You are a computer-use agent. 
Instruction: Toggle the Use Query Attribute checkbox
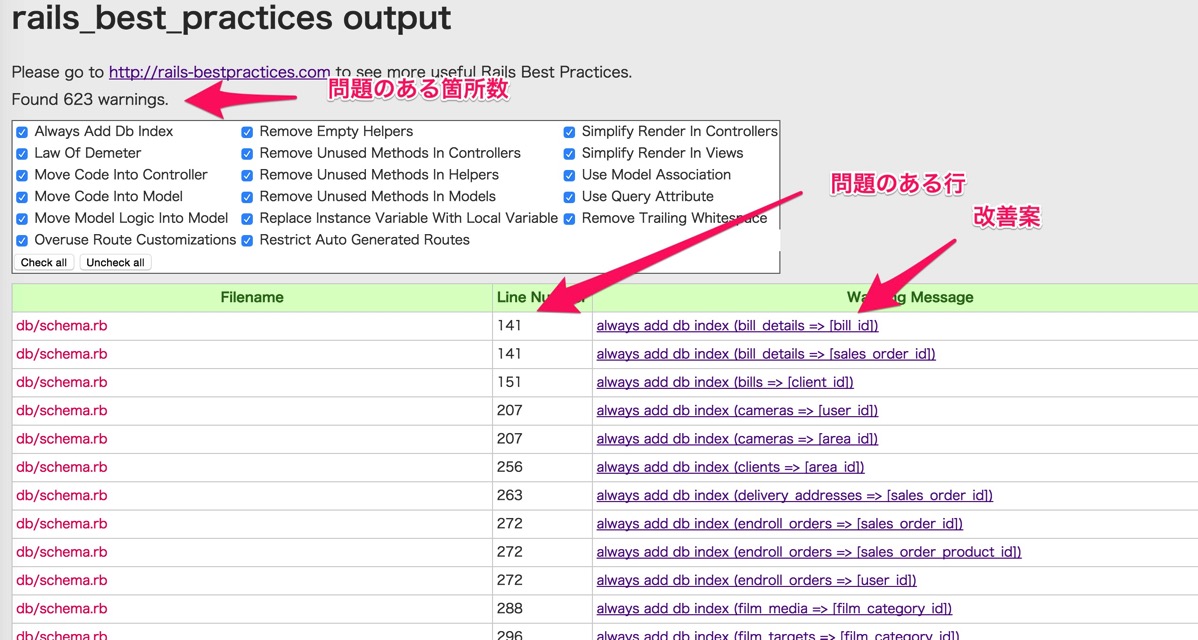pyautogui.click(x=569, y=196)
